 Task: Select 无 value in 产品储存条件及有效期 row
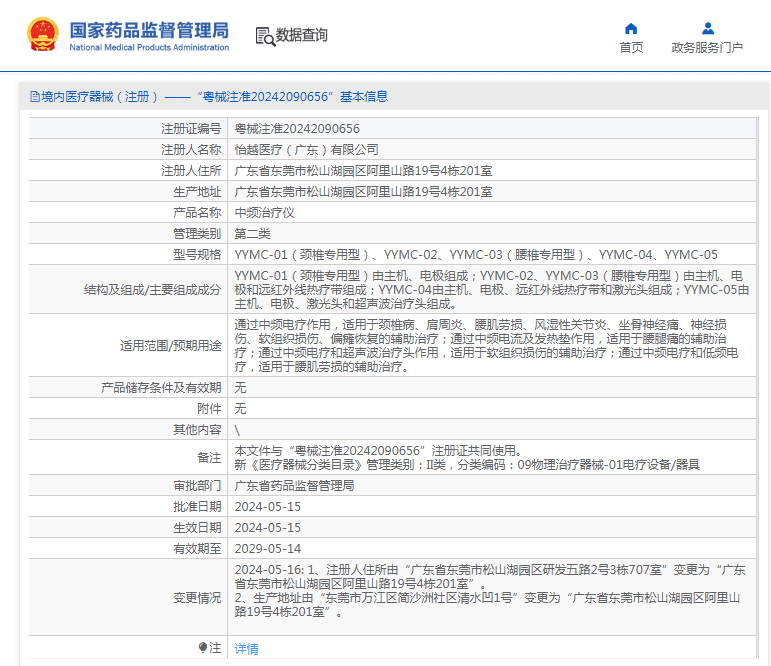click(x=240, y=388)
